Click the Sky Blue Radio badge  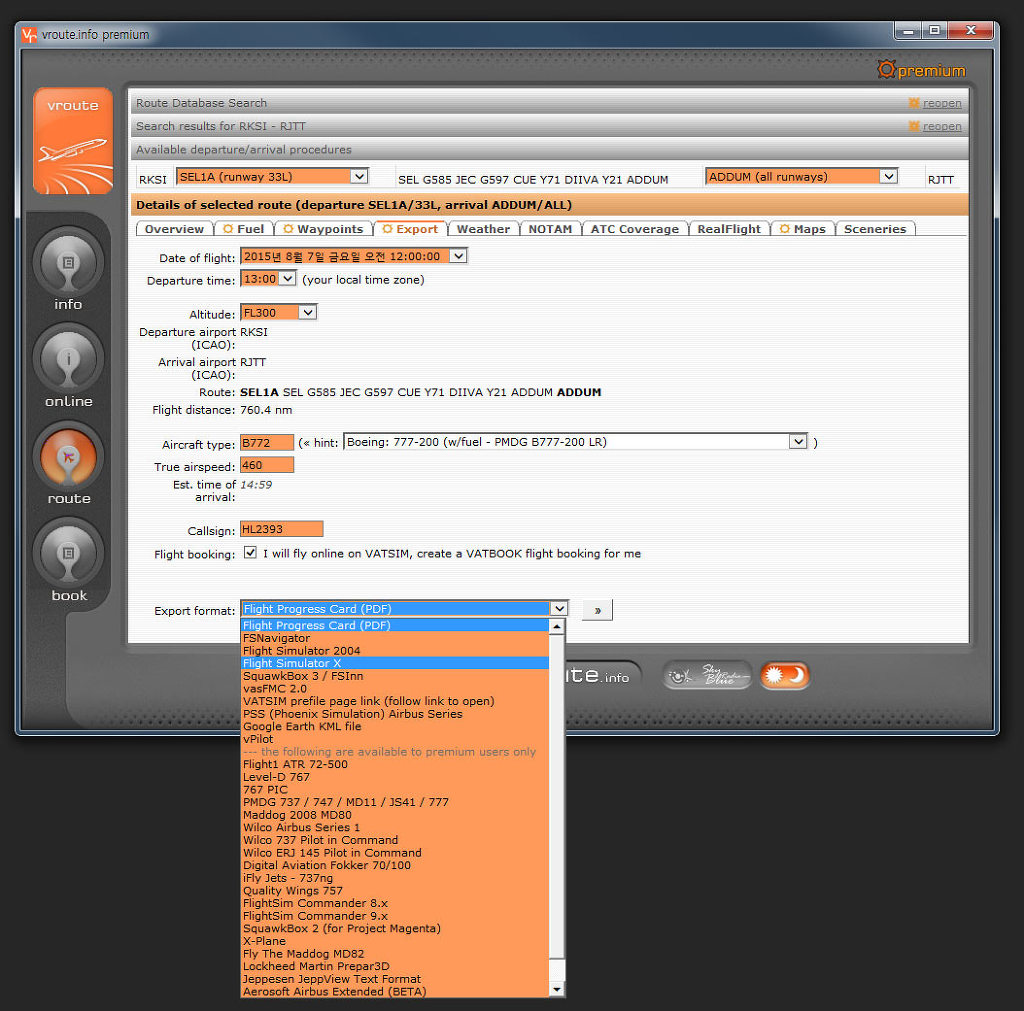tap(707, 675)
